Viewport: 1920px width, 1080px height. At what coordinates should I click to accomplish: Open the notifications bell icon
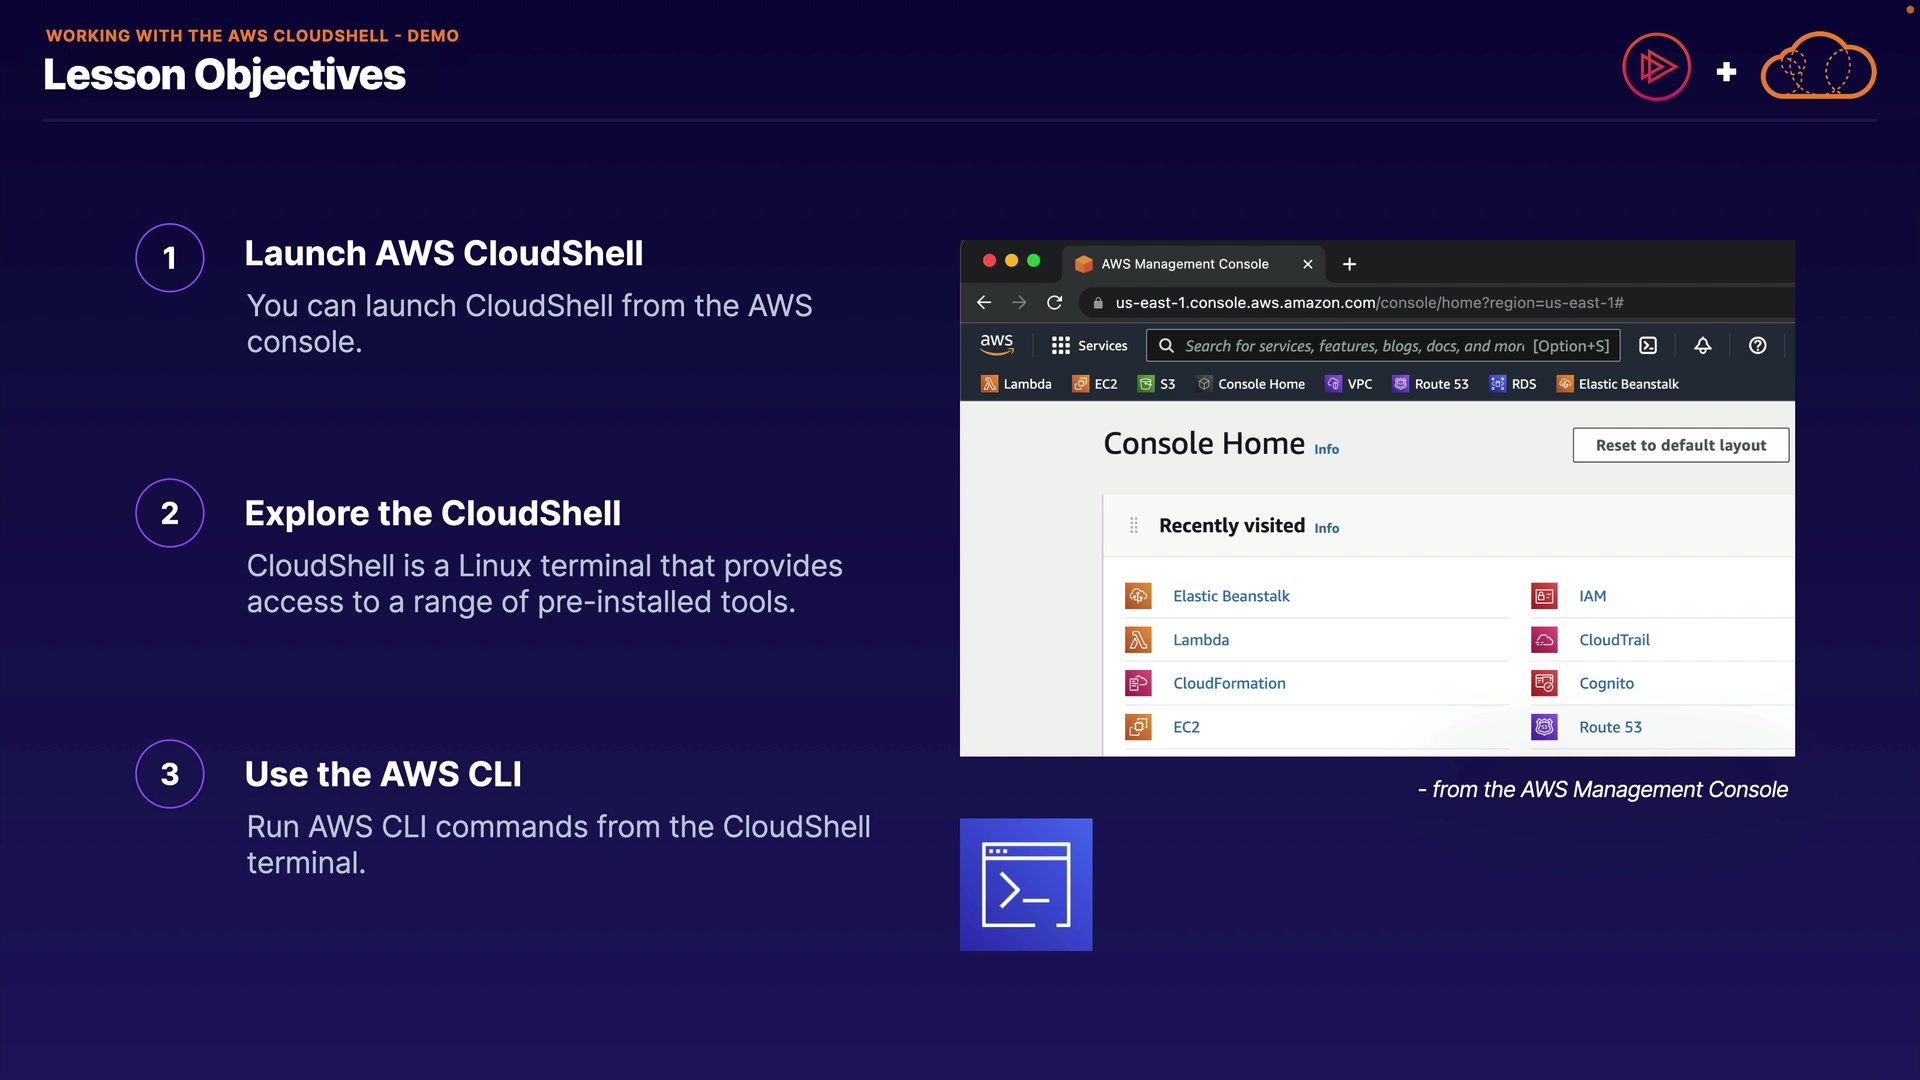(1702, 345)
